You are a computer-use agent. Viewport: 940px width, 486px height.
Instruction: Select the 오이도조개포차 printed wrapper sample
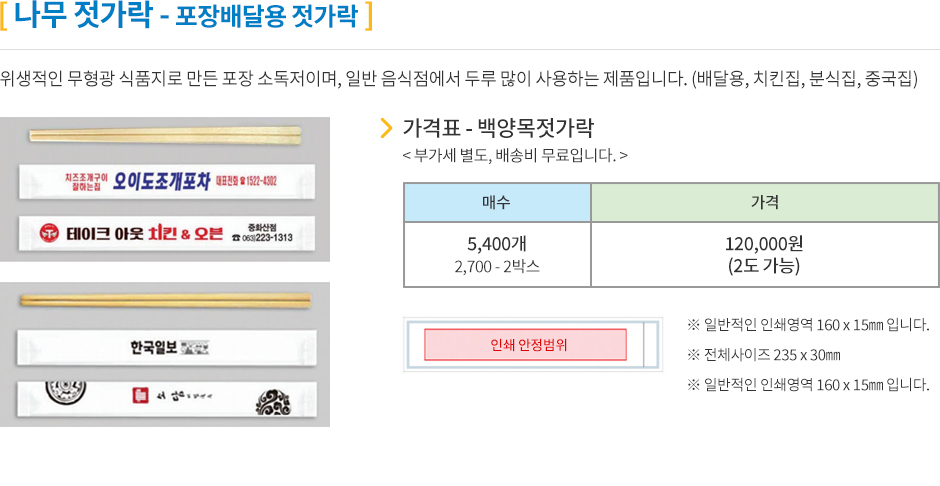(166, 181)
